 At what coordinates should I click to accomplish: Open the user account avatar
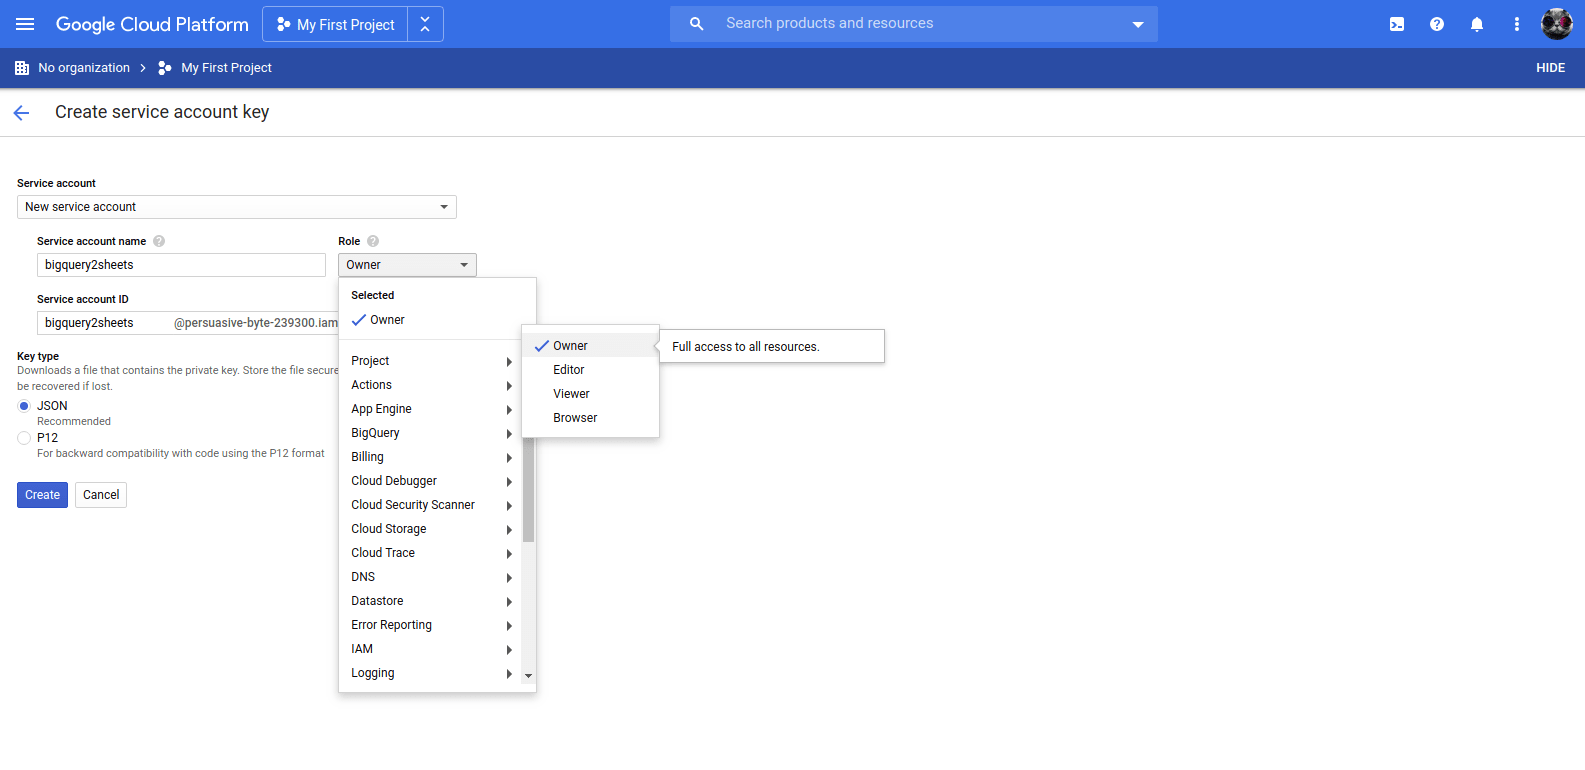pyautogui.click(x=1557, y=24)
